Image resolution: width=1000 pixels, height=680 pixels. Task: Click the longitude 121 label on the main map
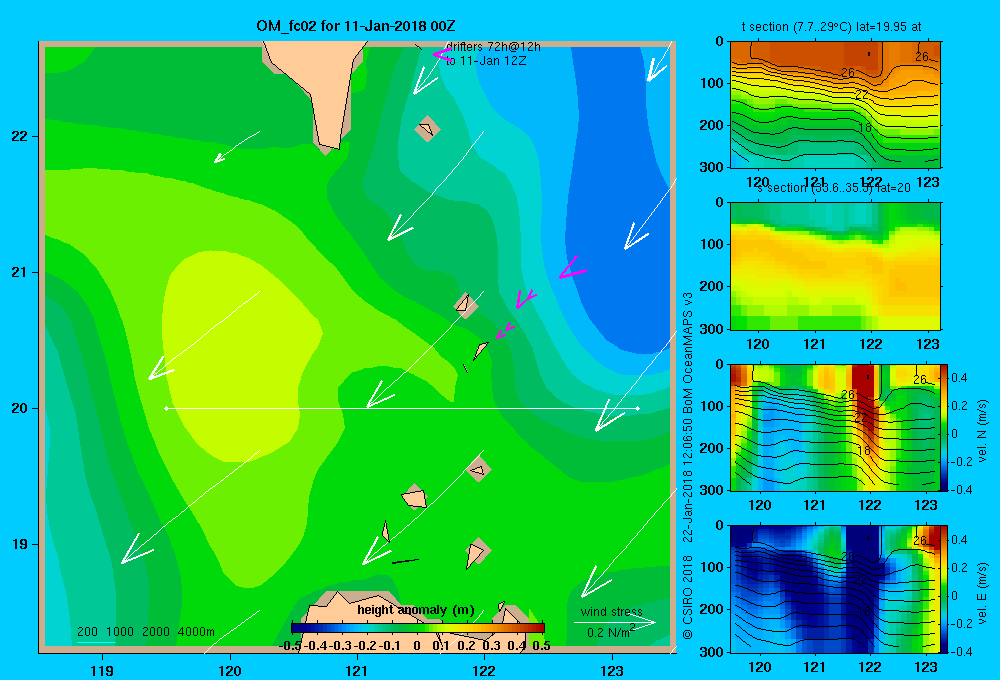(x=357, y=670)
